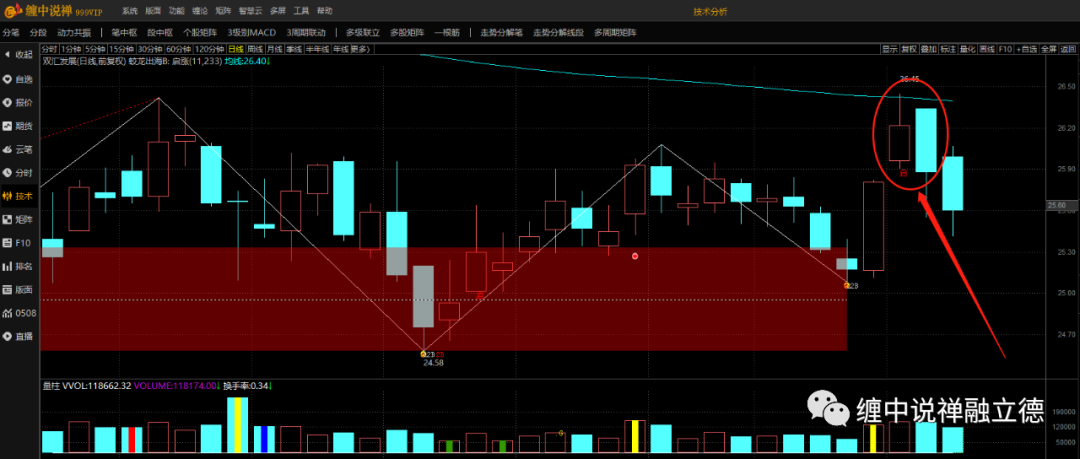Switch to 60分钟 period tab

pyautogui.click(x=178, y=49)
